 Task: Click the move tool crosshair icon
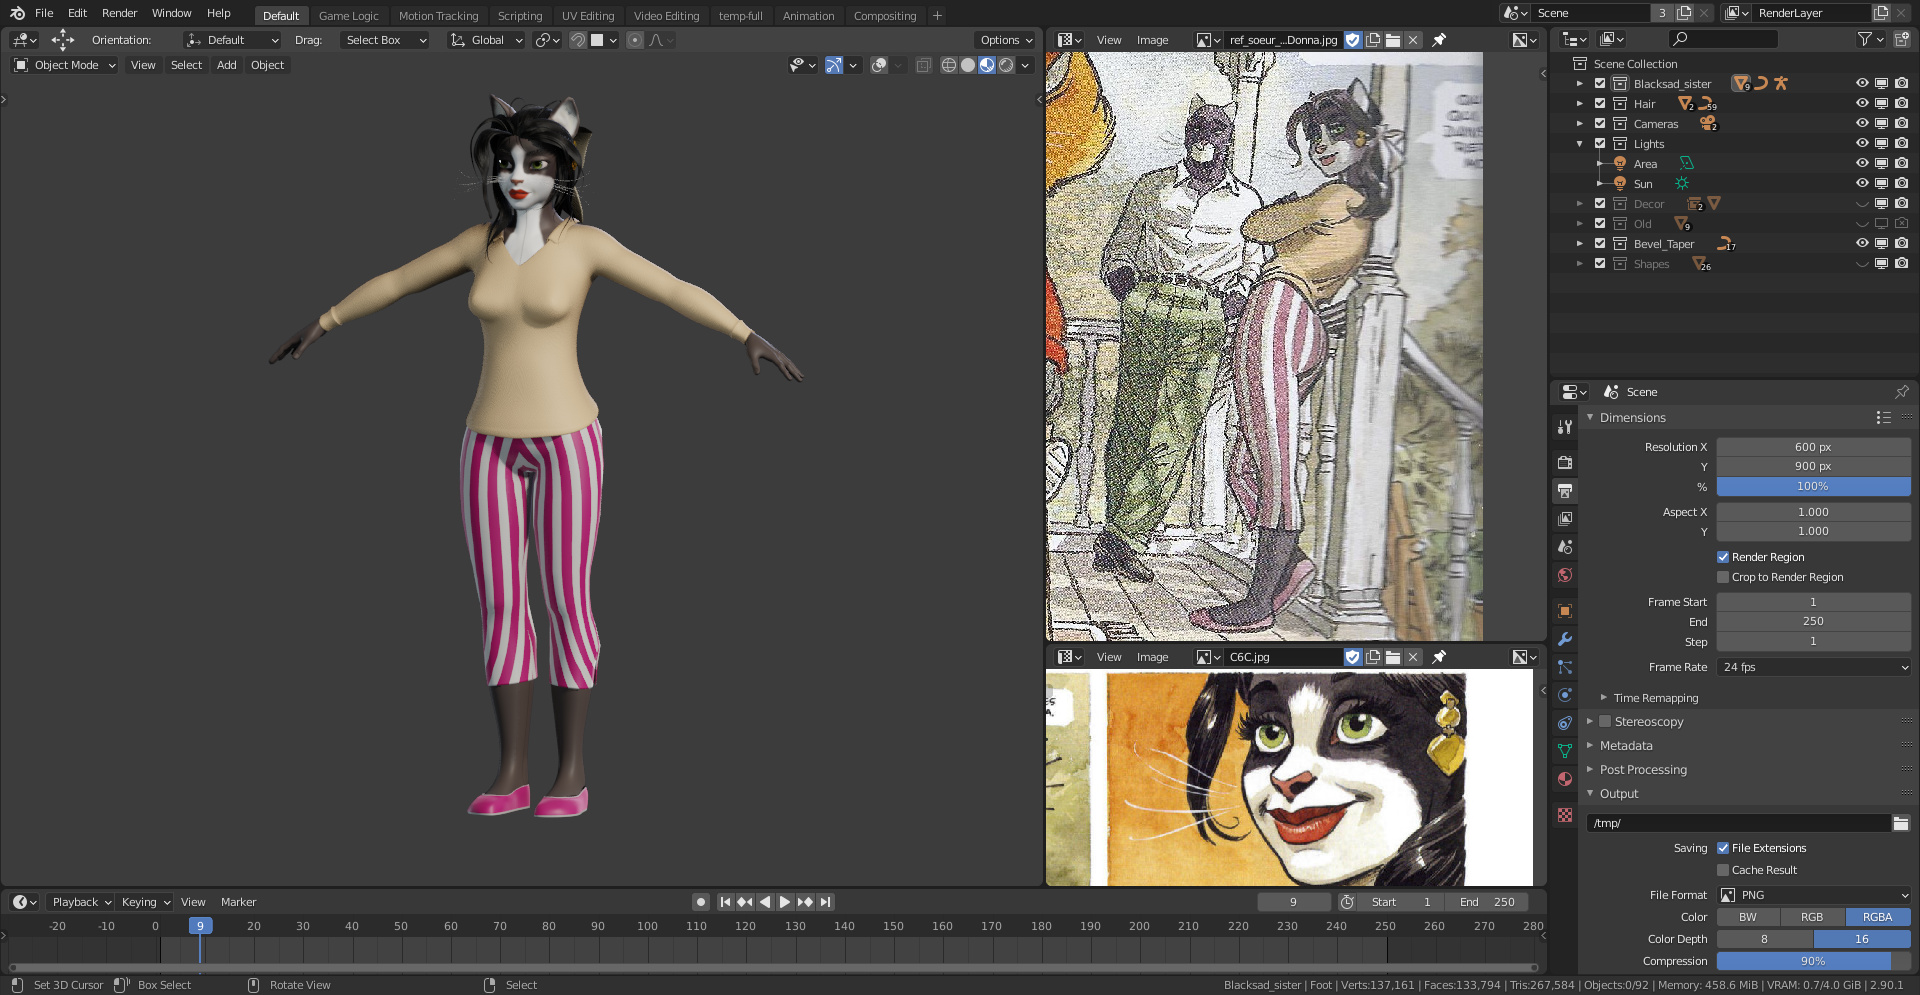pyautogui.click(x=63, y=40)
